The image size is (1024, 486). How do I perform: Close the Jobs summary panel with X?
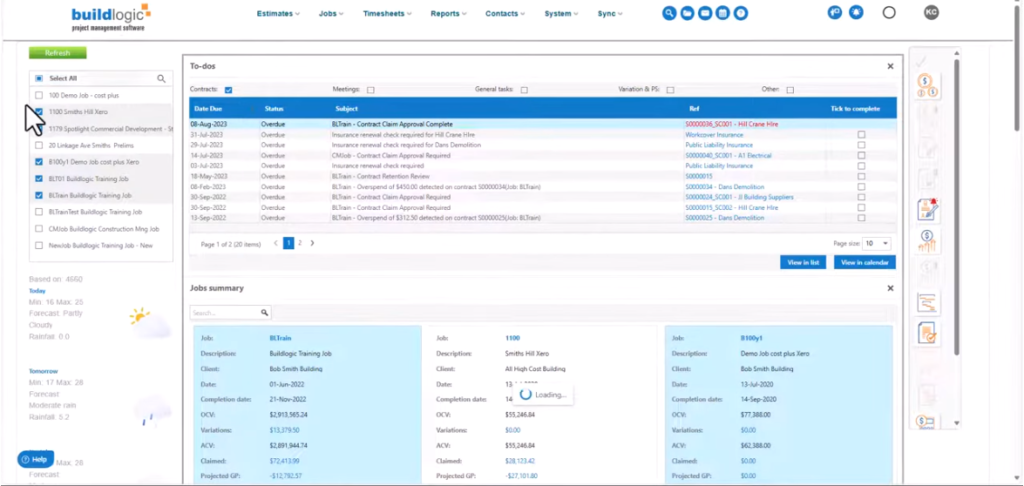click(x=890, y=288)
